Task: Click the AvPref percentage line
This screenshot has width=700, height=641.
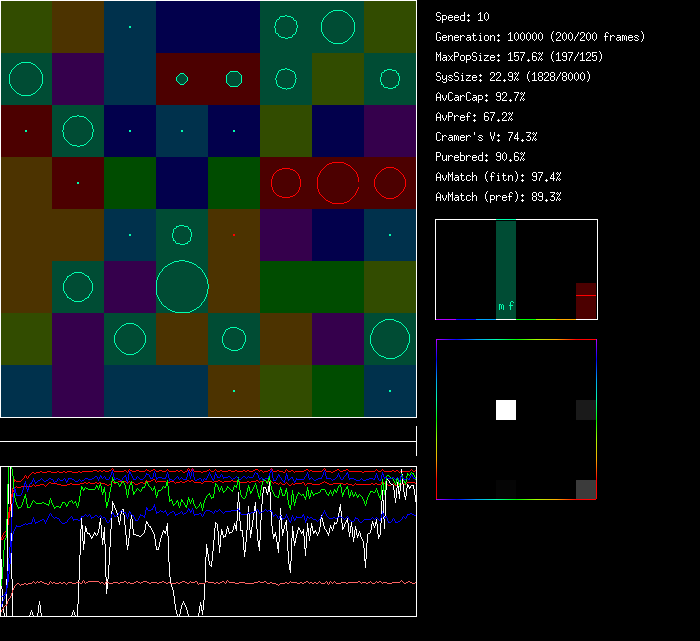Action: click(x=474, y=117)
